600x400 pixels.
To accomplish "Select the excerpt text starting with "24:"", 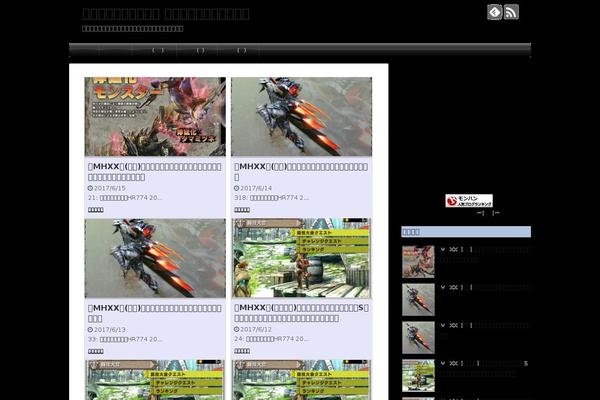I will tap(272, 339).
